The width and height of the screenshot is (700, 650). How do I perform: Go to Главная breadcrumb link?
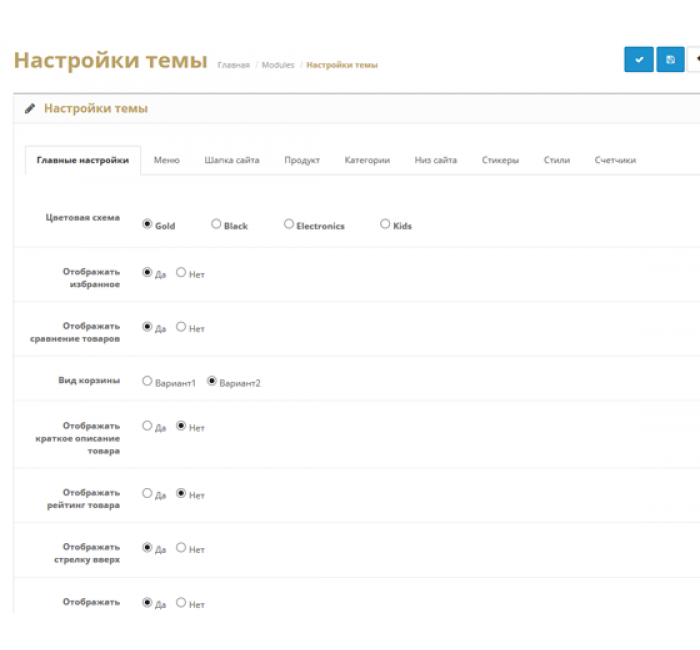pyautogui.click(x=233, y=65)
